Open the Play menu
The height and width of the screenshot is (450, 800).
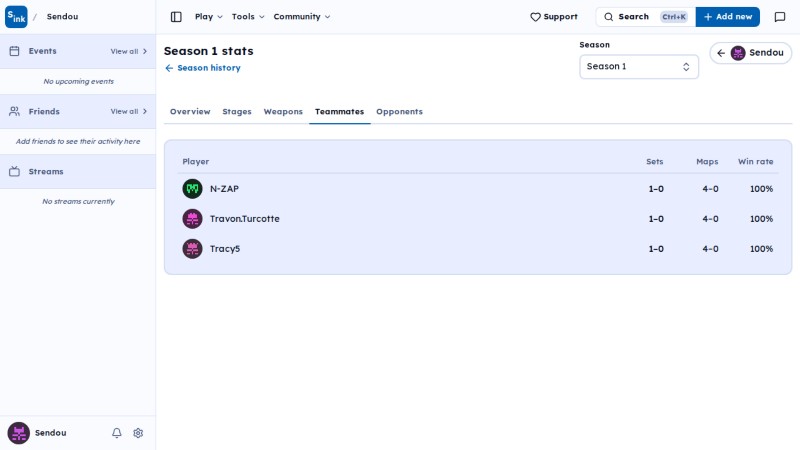click(209, 17)
